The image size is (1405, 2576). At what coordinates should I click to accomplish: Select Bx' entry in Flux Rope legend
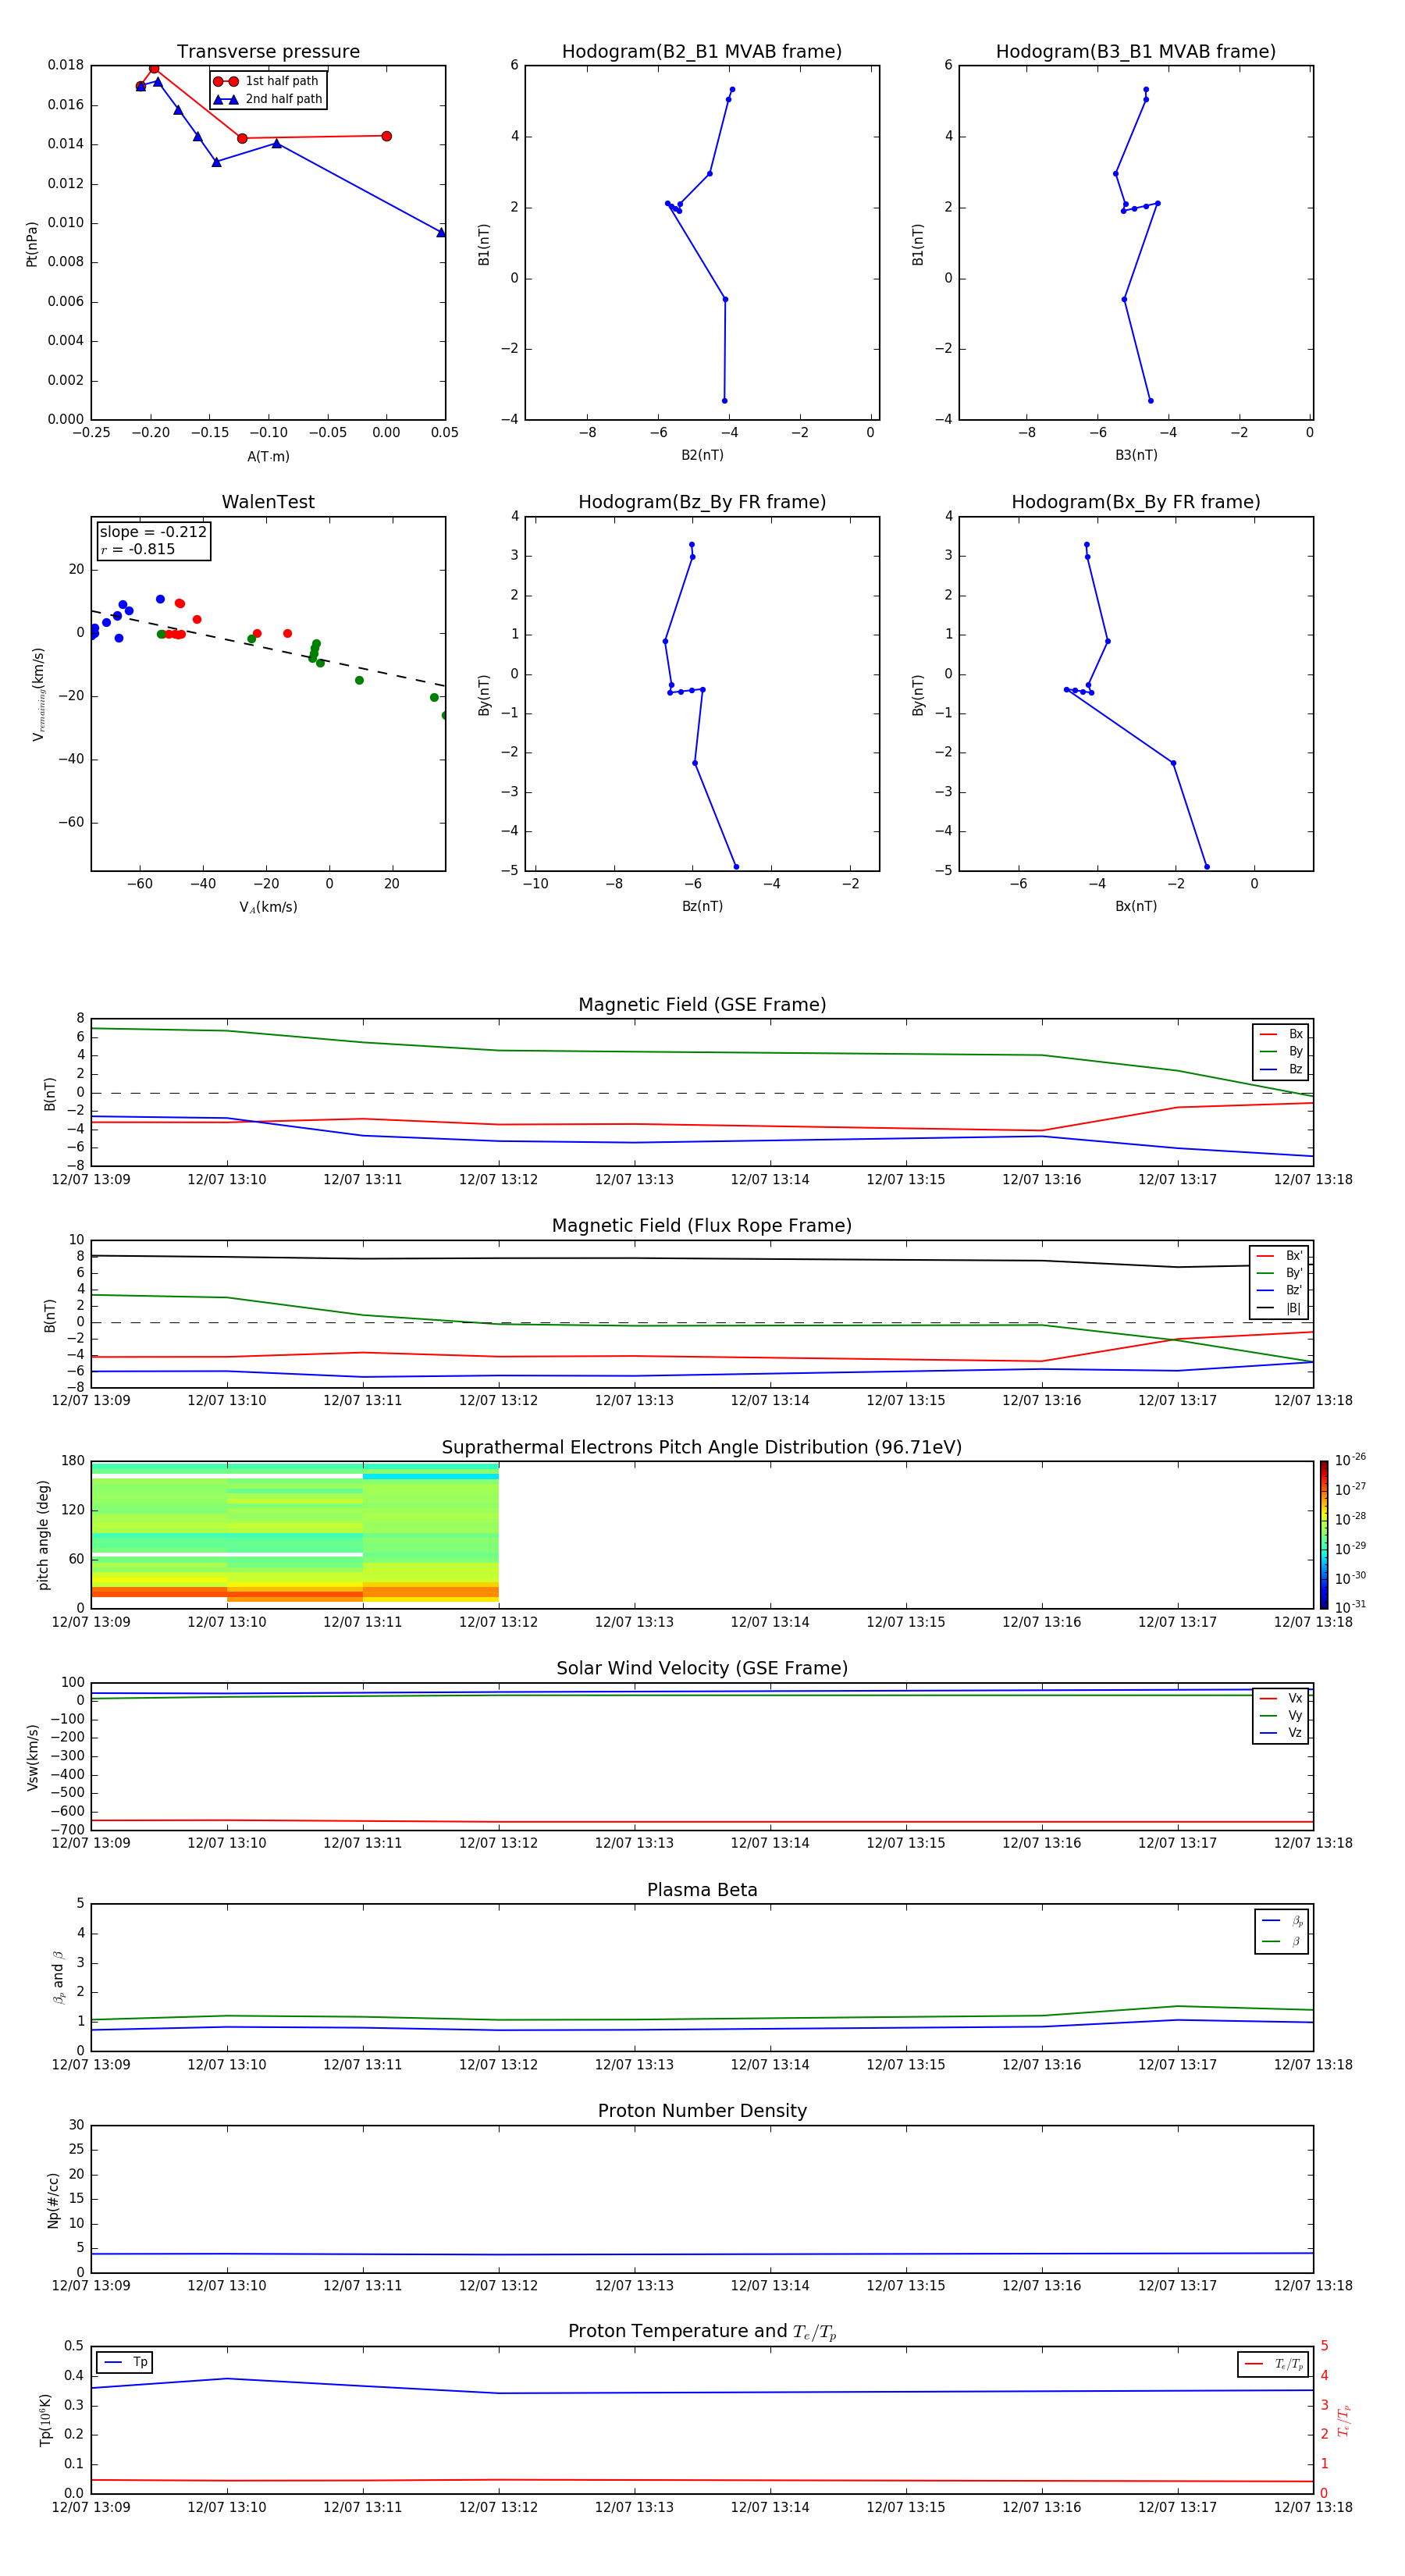point(1279,1256)
